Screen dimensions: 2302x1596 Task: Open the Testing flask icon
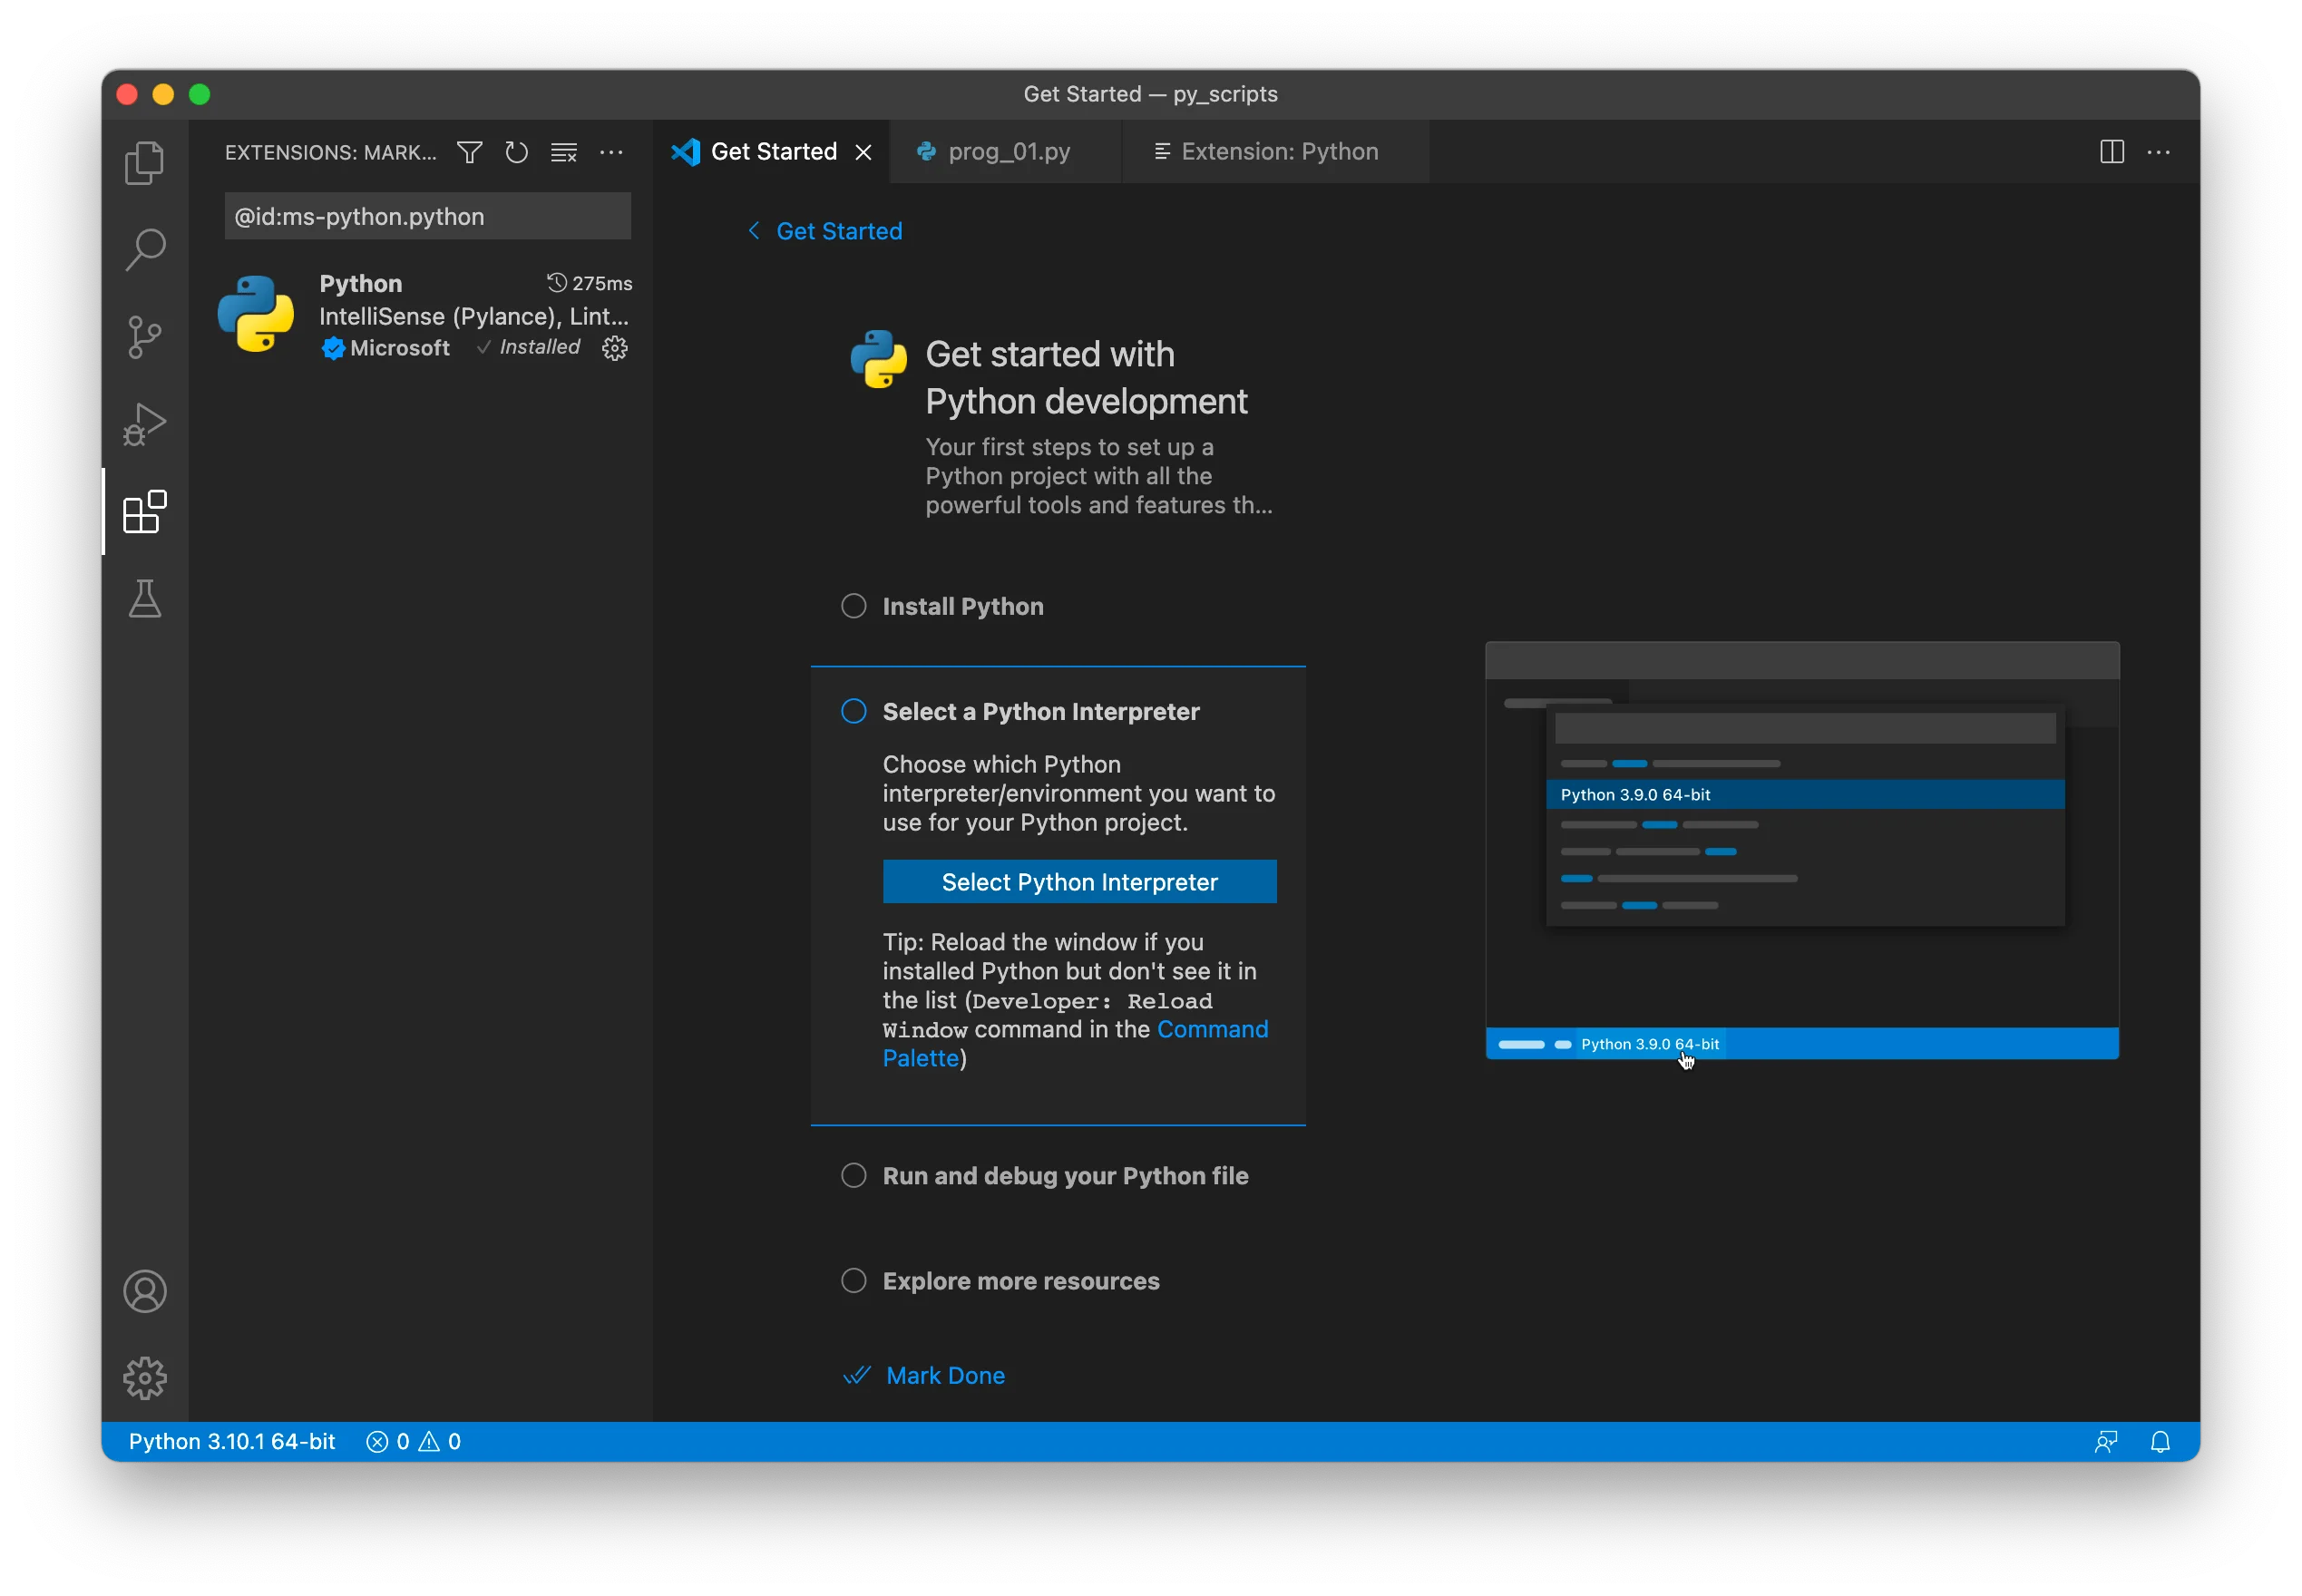(144, 599)
